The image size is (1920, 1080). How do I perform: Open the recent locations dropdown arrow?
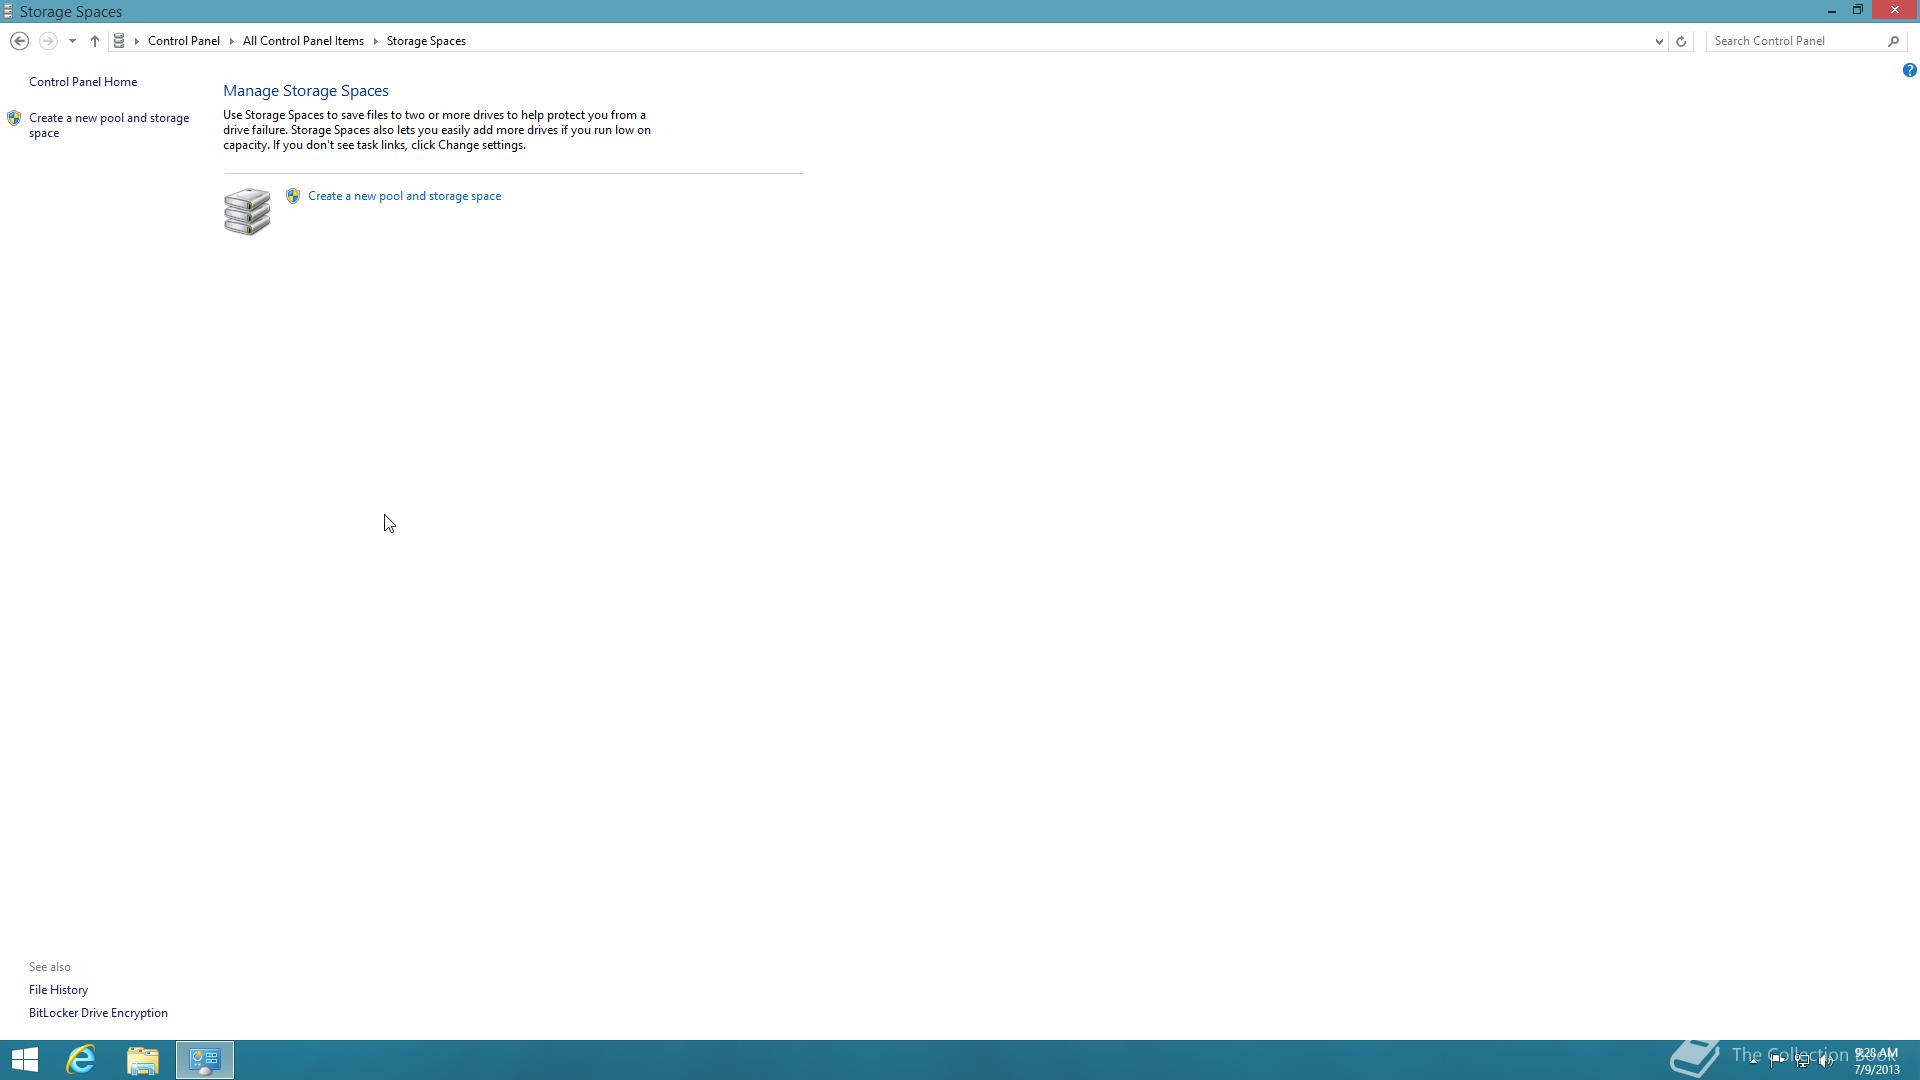click(72, 41)
